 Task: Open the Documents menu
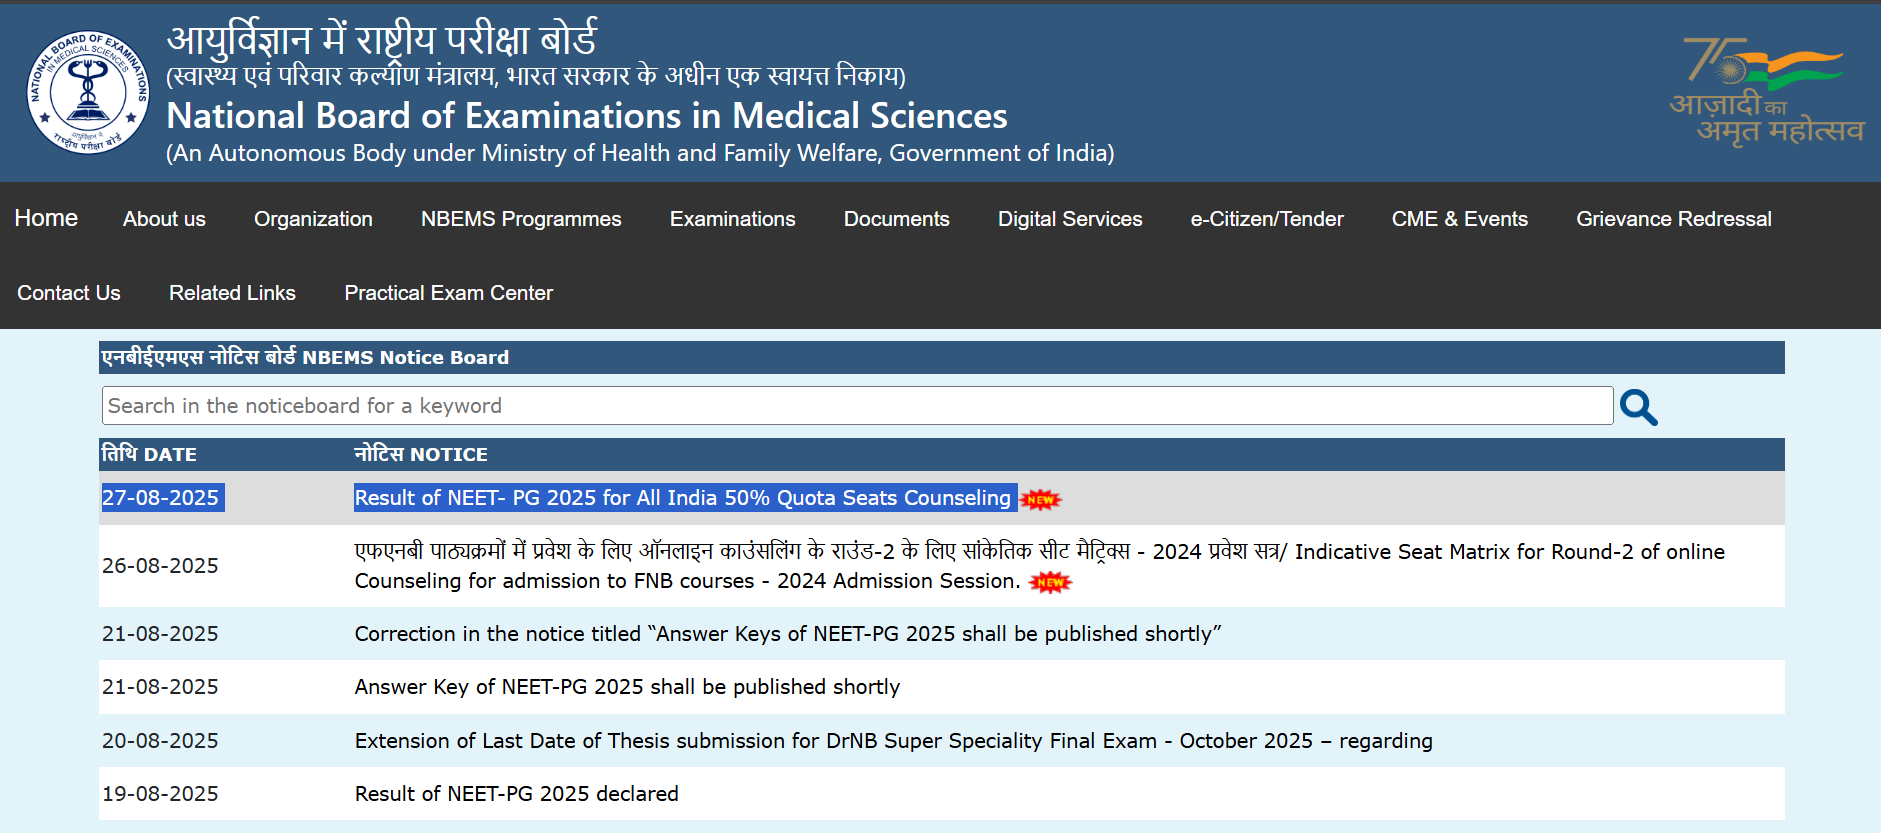(x=897, y=219)
